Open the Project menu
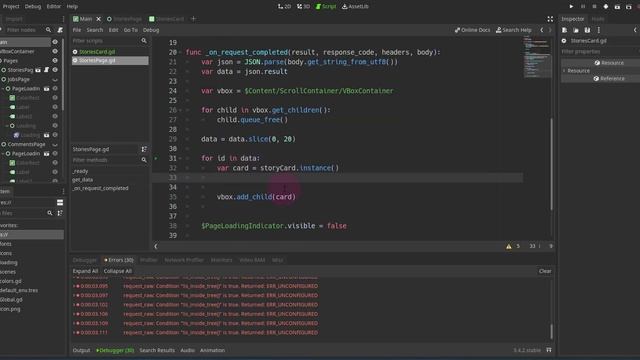This screenshot has height=360, width=640. tap(11, 7)
